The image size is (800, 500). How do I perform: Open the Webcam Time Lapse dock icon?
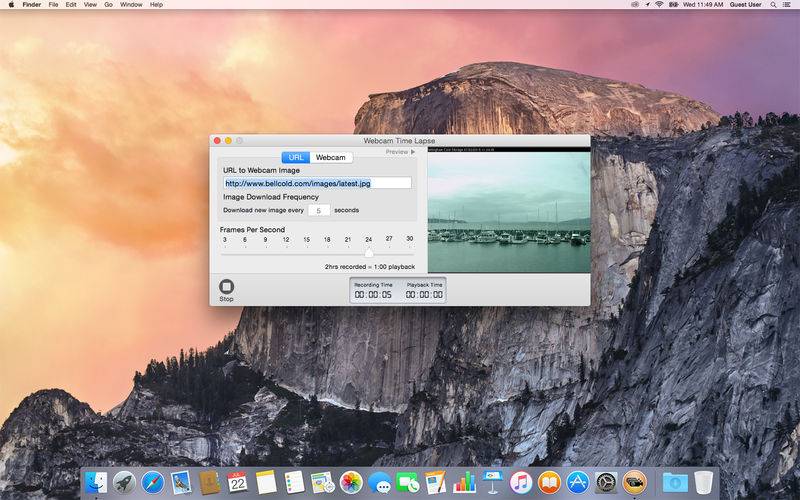(x=635, y=482)
